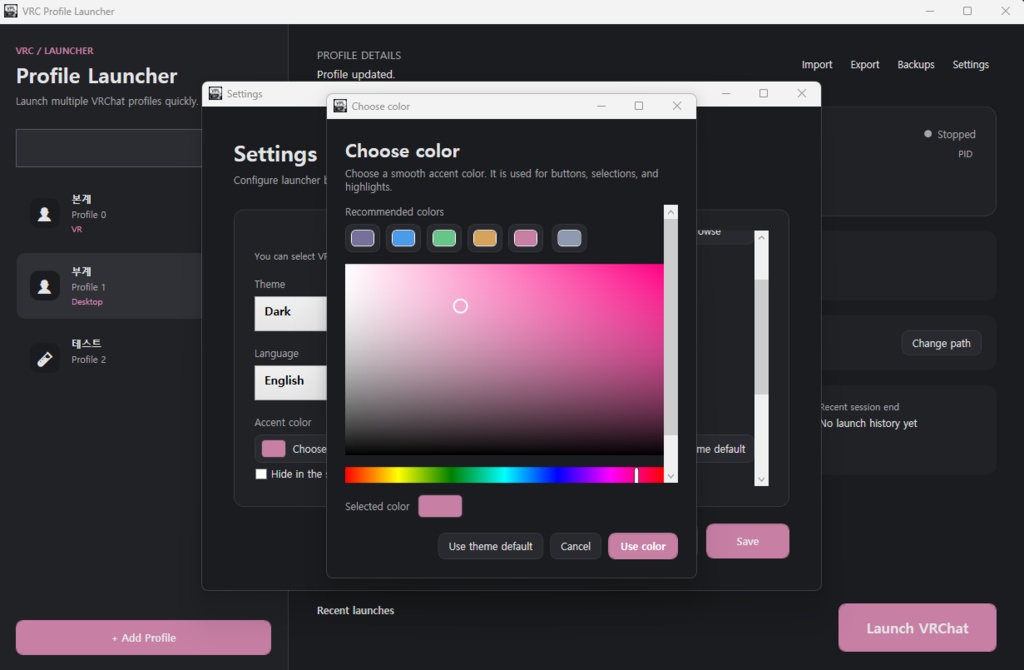The width and height of the screenshot is (1024, 670).
Task: Click the avatar icon of Profile 1
Action: tap(44, 286)
